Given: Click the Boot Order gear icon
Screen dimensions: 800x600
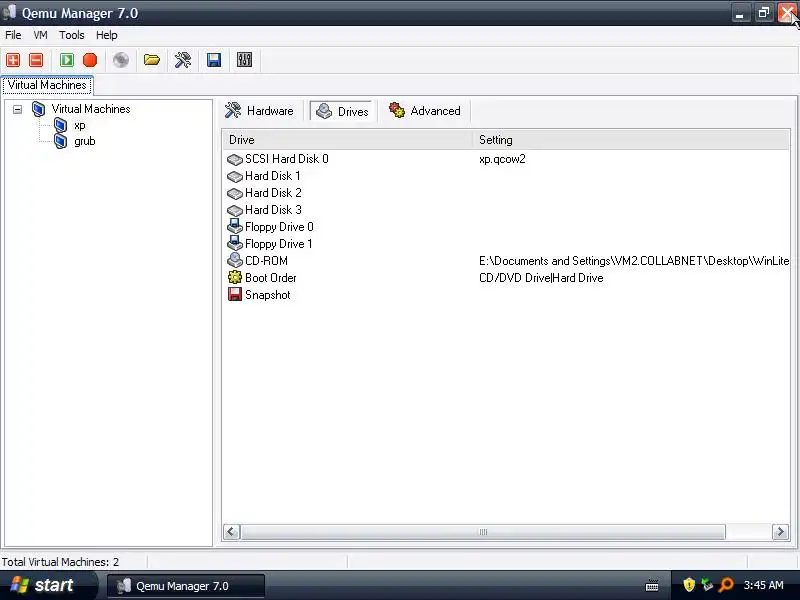Looking at the screenshot, I should [x=235, y=277].
